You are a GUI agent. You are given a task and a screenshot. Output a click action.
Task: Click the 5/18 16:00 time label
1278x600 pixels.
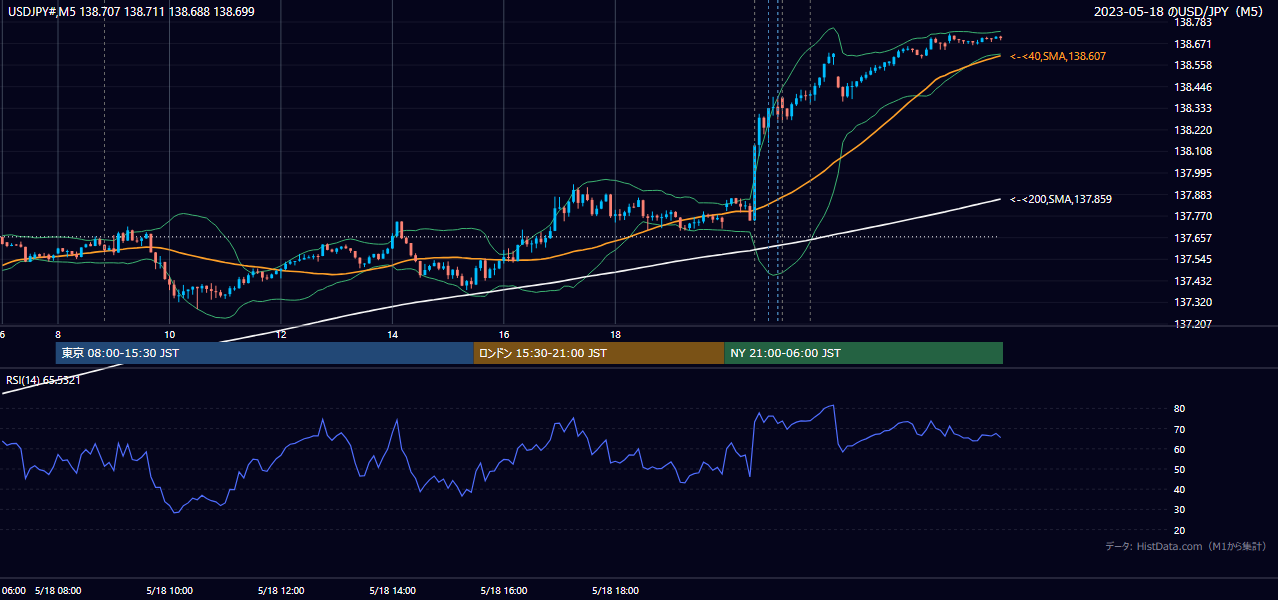click(505, 590)
